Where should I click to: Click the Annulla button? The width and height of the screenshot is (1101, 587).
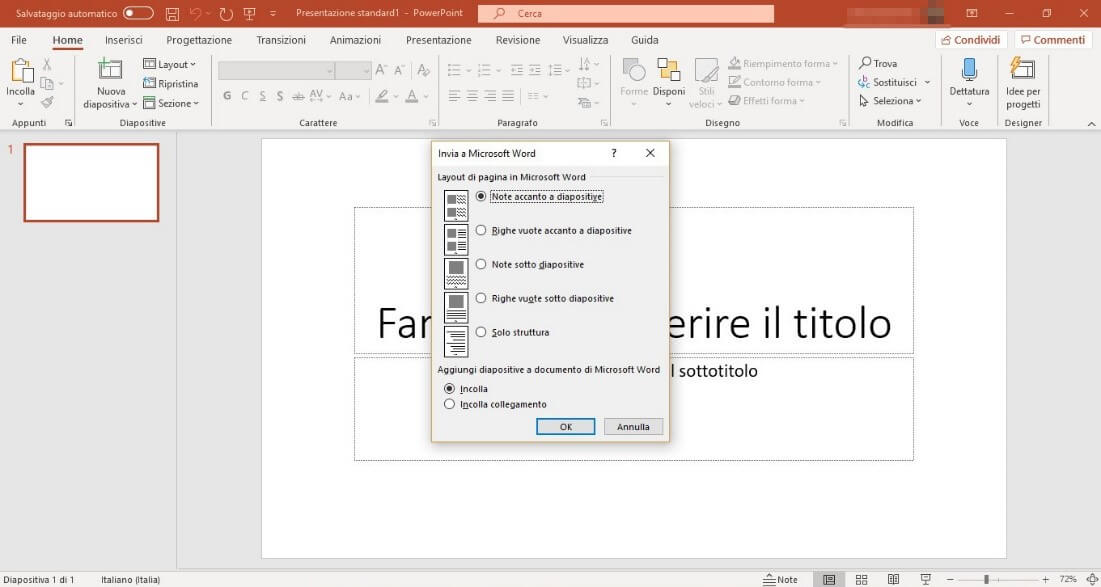(633, 426)
